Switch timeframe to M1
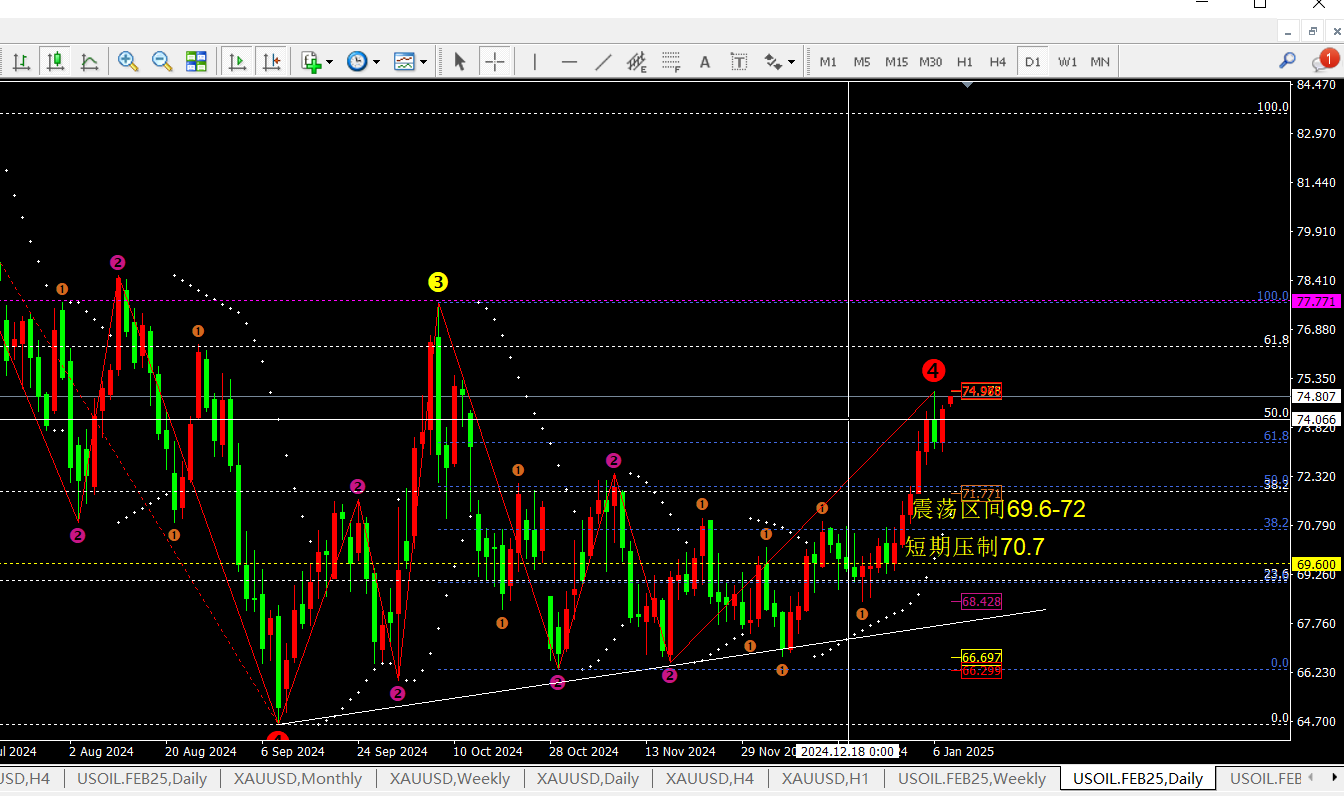The width and height of the screenshot is (1344, 796). (x=828, y=62)
